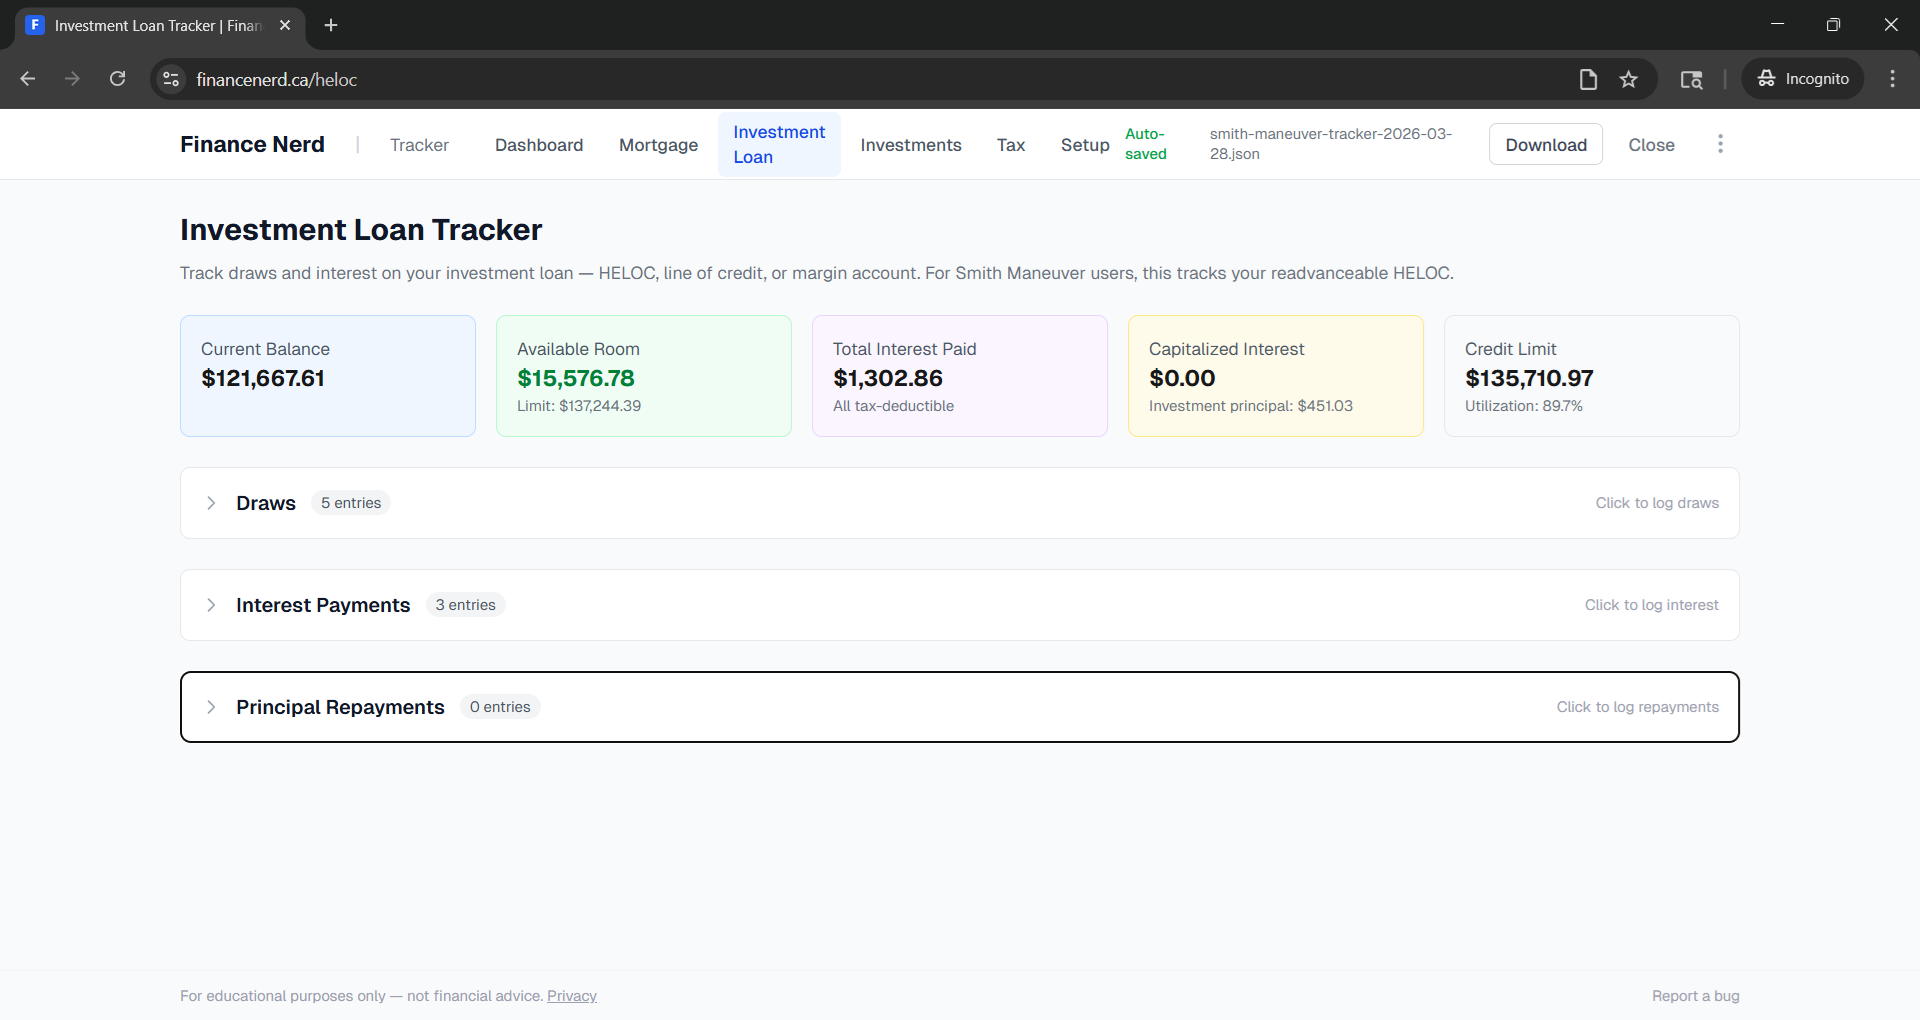Reload the page with the refresh icon
This screenshot has width=1920, height=1020.
[x=117, y=78]
